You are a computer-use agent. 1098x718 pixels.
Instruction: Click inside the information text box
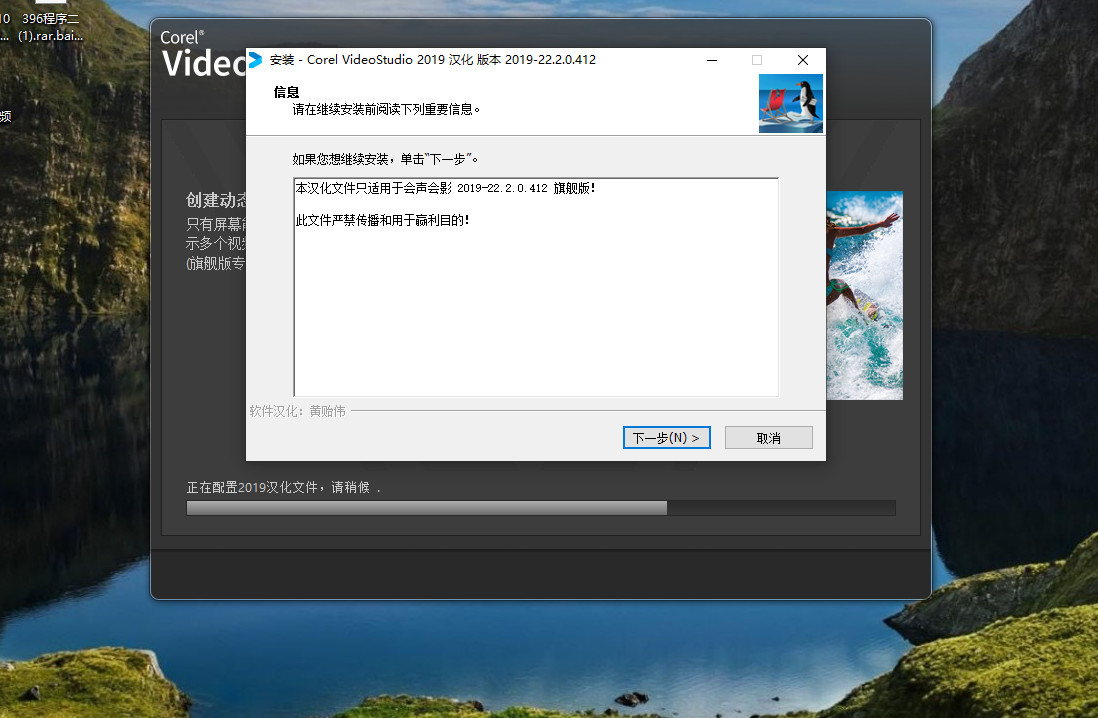tap(536, 287)
